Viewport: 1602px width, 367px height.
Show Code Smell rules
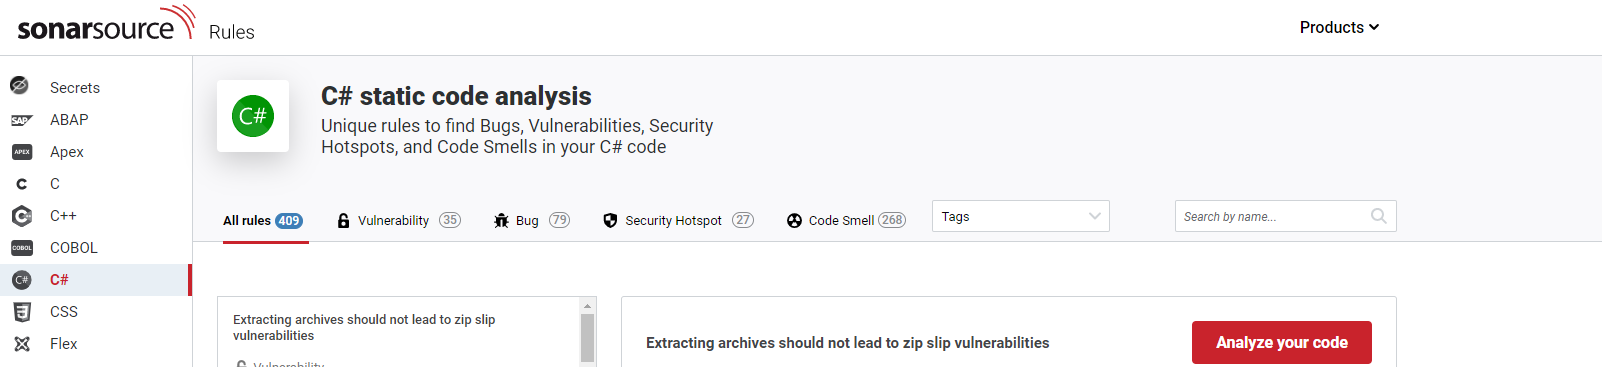pyautogui.click(x=846, y=220)
